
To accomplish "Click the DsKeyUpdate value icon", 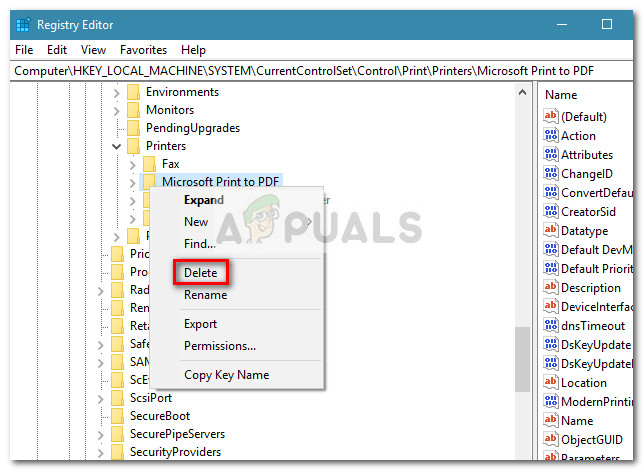I will point(551,344).
